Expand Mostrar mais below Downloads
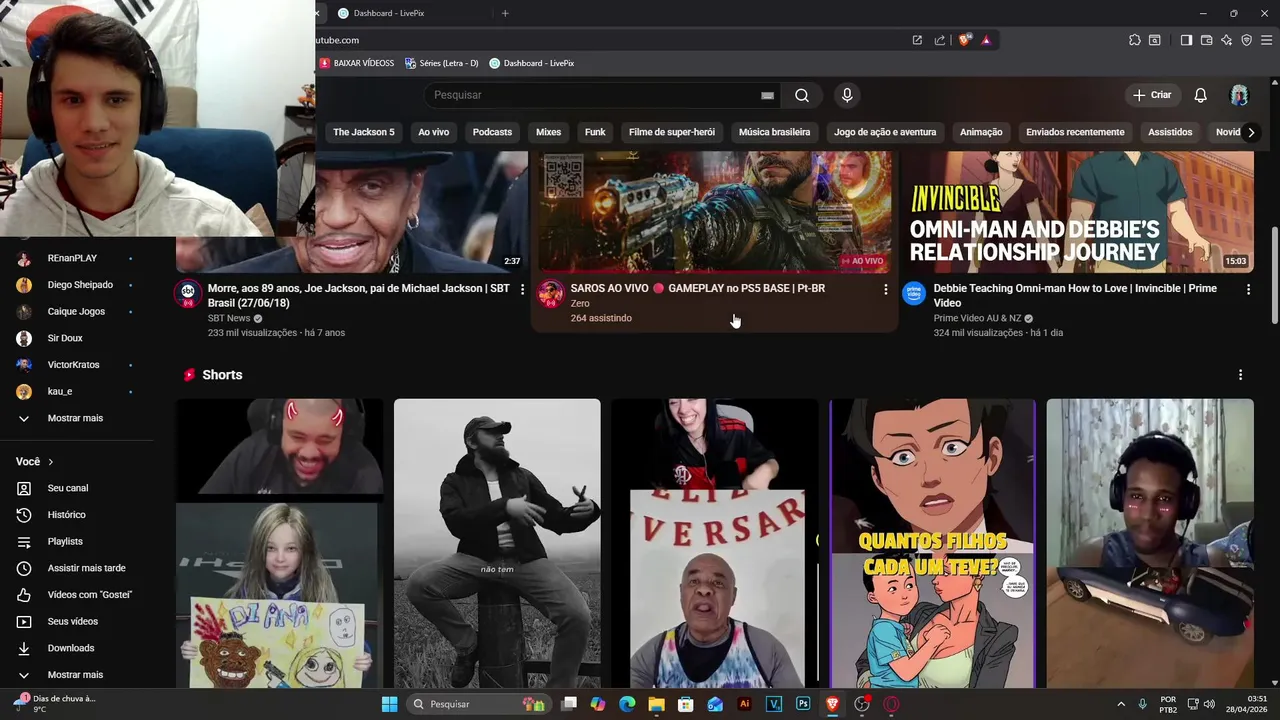Screen dimensions: 1280x720 pyautogui.click(x=77, y=675)
